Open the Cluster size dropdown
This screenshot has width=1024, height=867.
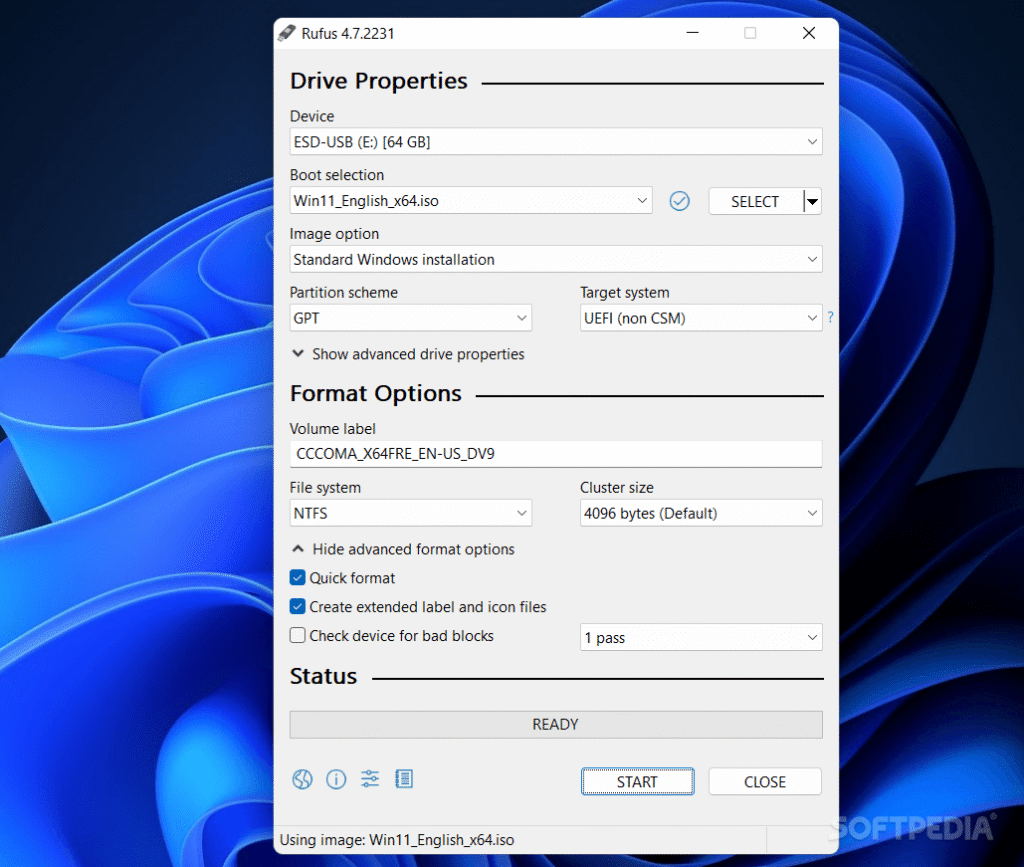[701, 513]
